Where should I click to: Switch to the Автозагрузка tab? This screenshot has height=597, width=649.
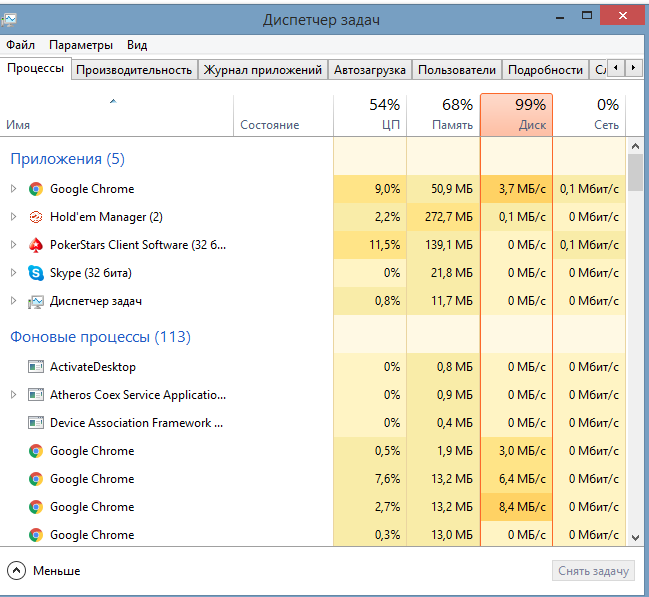(x=370, y=70)
